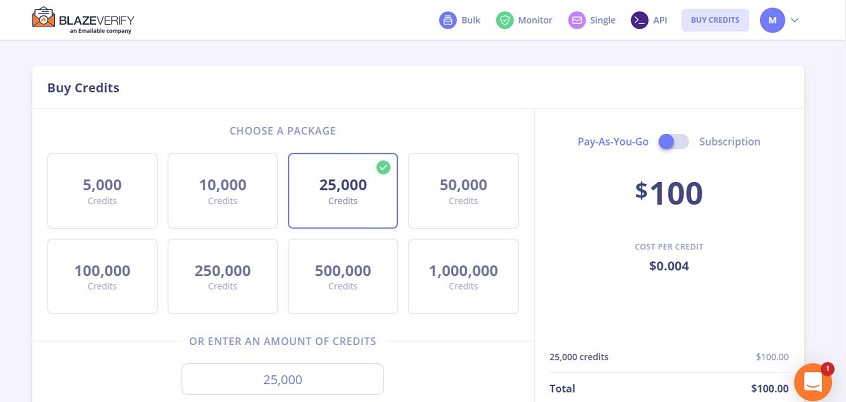Click the Bulk verification icon

[x=448, y=20]
